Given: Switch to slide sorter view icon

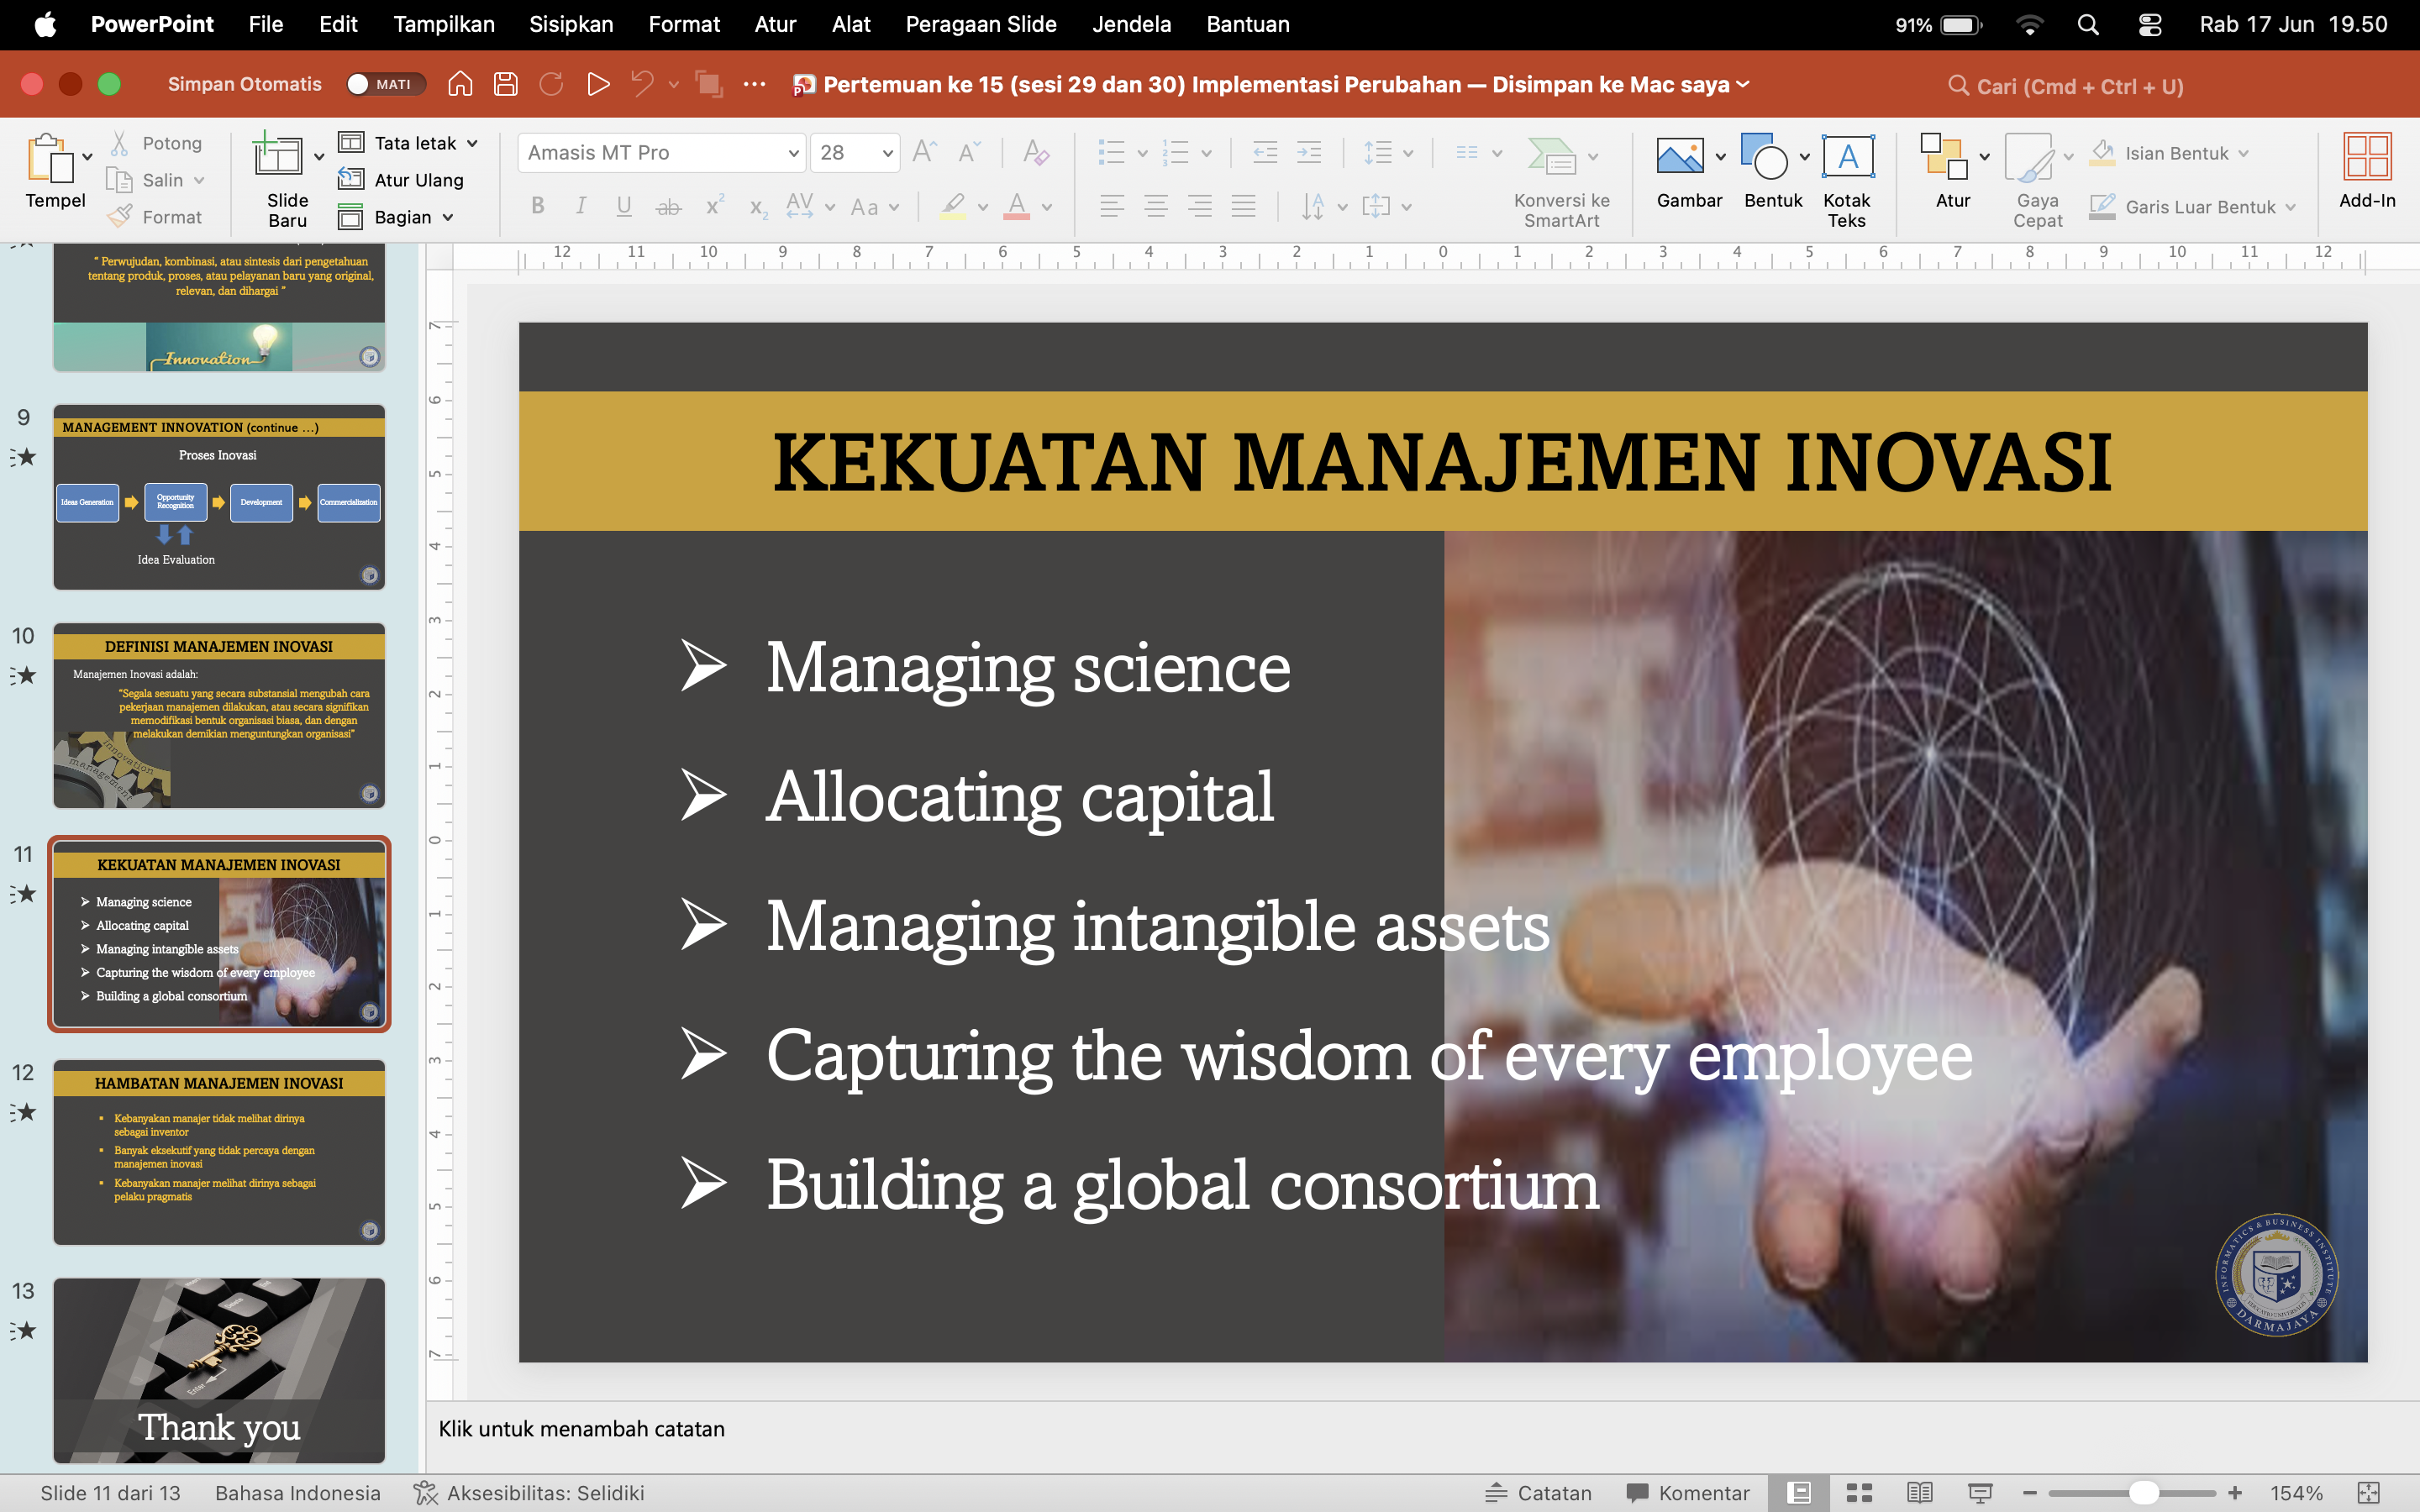Looking at the screenshot, I should pos(1859,1493).
